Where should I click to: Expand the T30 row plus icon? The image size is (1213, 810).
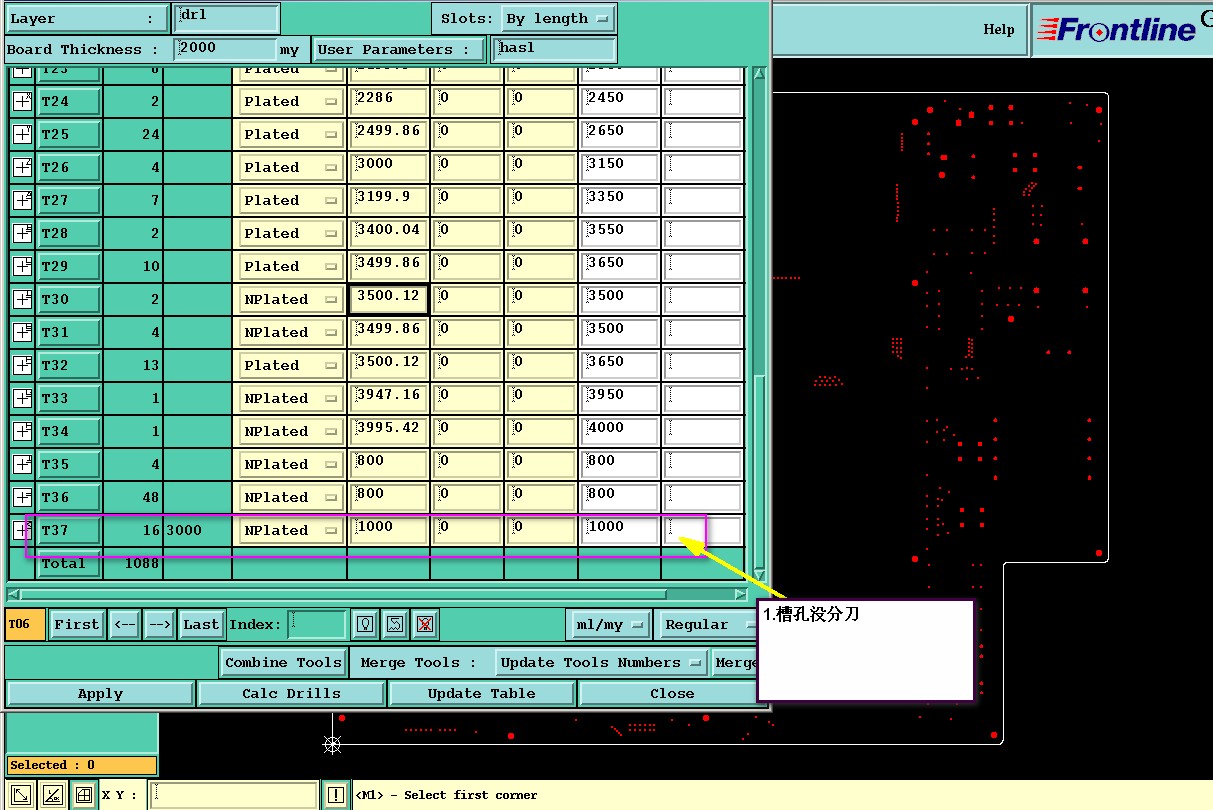22,299
